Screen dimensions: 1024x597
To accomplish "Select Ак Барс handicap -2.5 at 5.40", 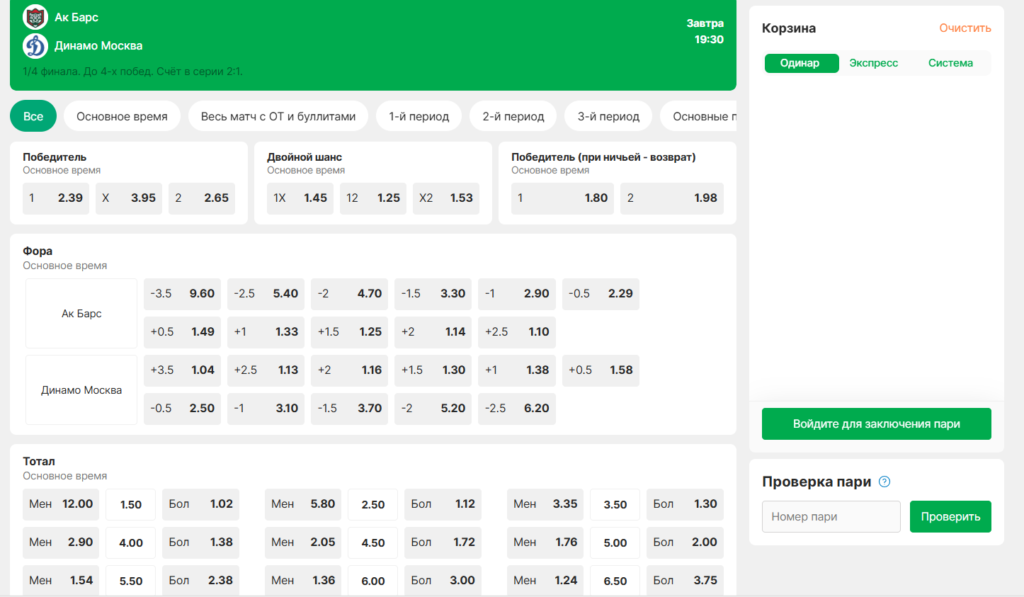I will point(266,294).
